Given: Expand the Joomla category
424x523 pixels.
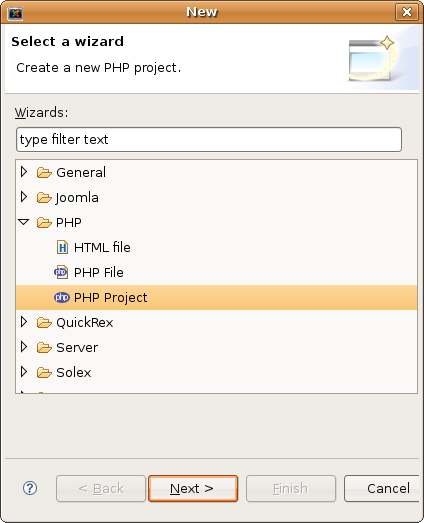Looking at the screenshot, I should pos(24,197).
